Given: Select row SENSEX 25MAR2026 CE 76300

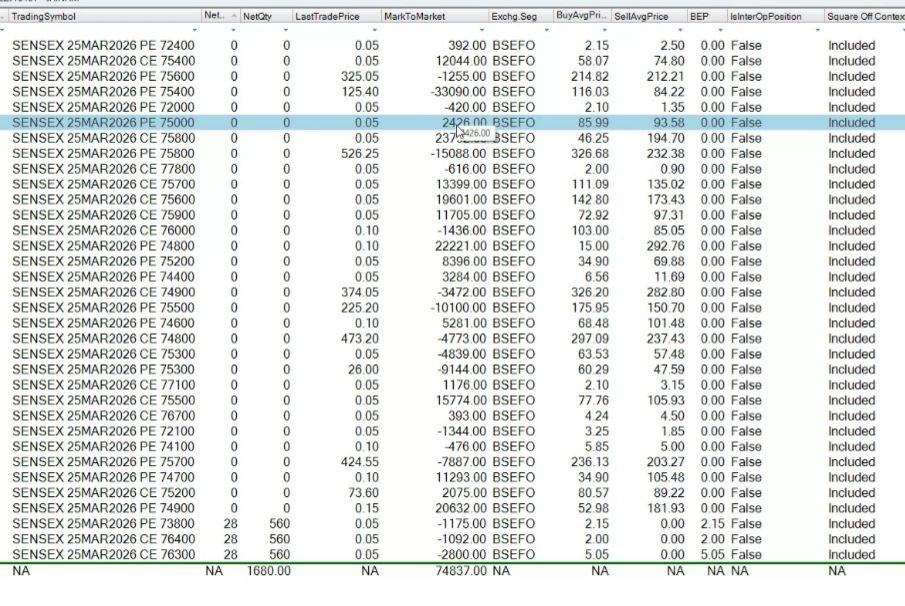Looking at the screenshot, I should click(x=452, y=555).
